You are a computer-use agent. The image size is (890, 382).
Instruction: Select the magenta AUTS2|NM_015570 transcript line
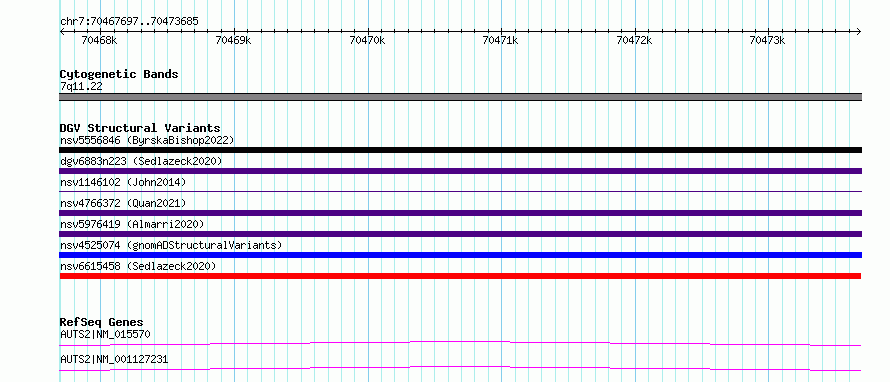460,343
